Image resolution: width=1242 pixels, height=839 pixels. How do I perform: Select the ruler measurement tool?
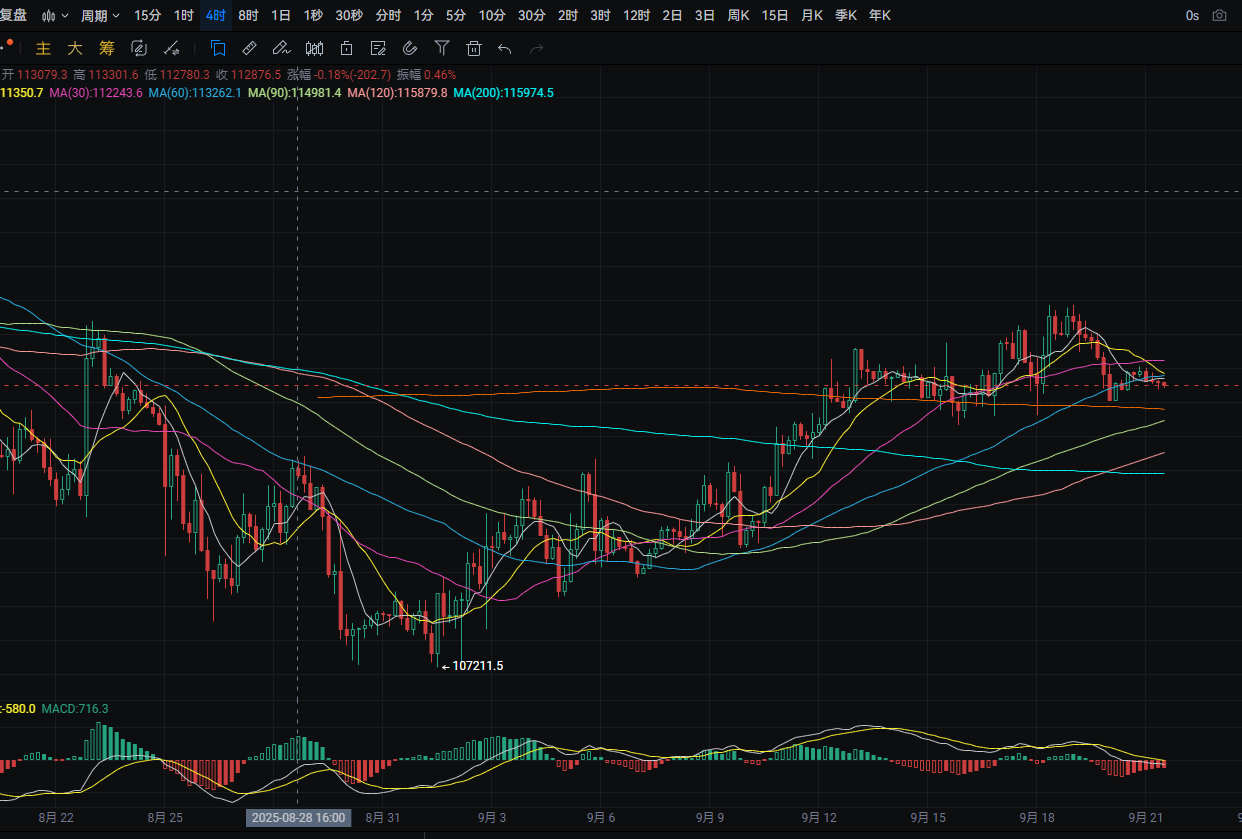click(x=250, y=48)
